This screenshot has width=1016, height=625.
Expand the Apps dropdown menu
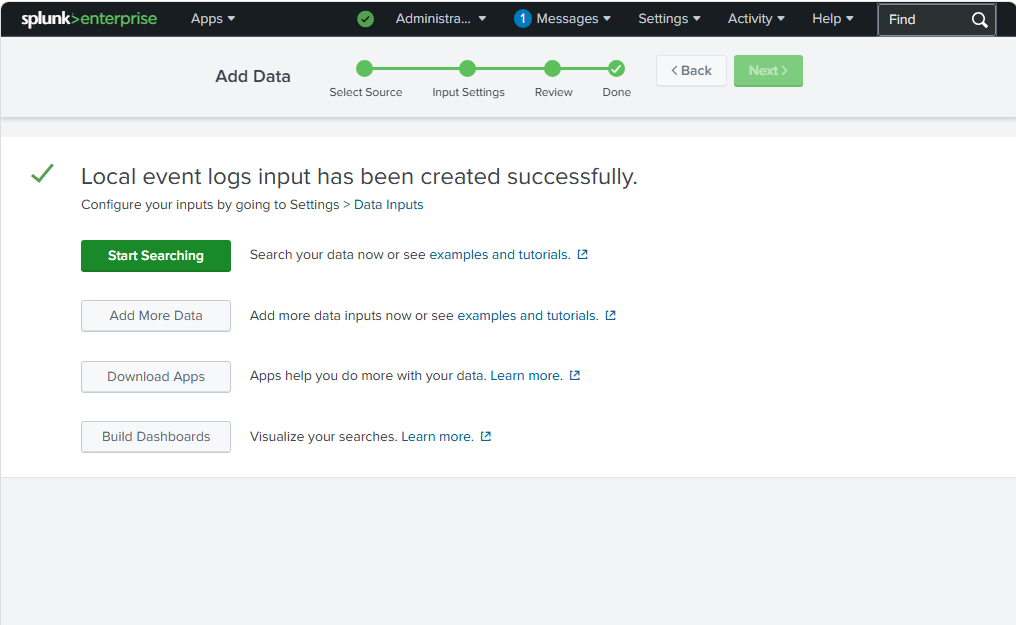[x=213, y=19]
